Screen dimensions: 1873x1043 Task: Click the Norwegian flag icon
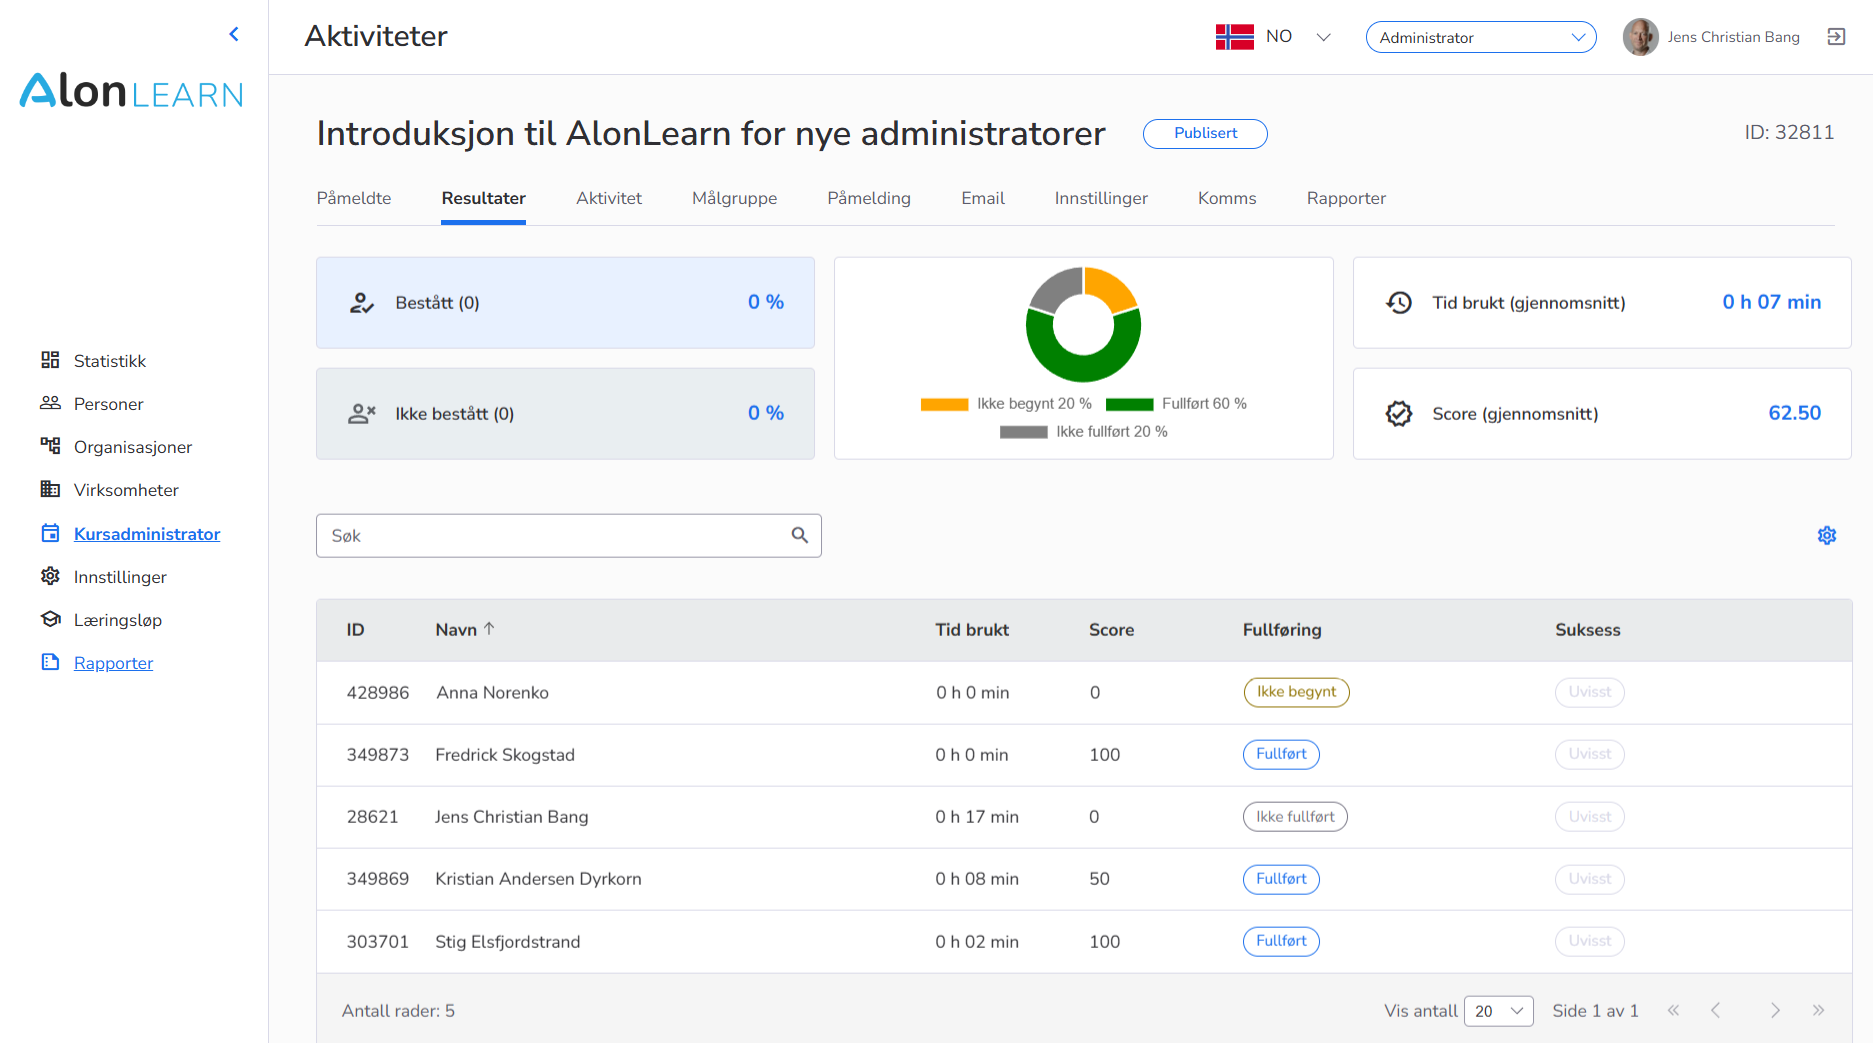pos(1235,37)
